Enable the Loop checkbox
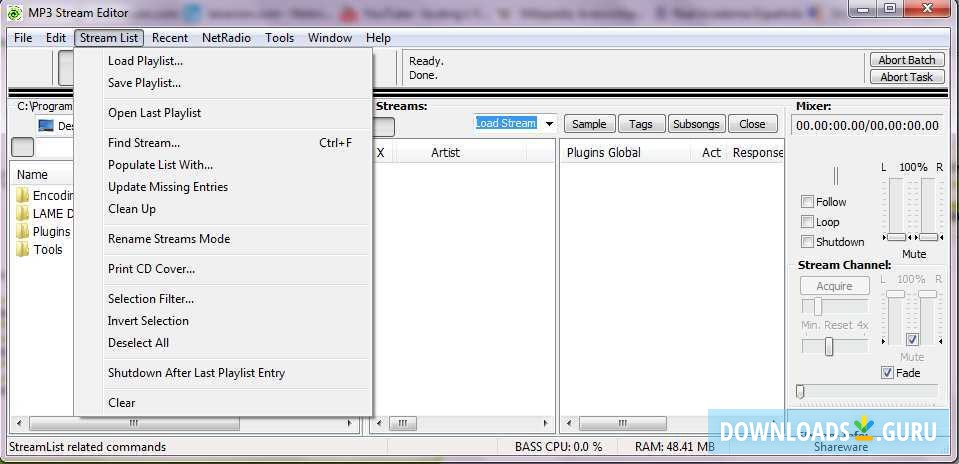Screen dimensions: 959x464 tap(807, 222)
